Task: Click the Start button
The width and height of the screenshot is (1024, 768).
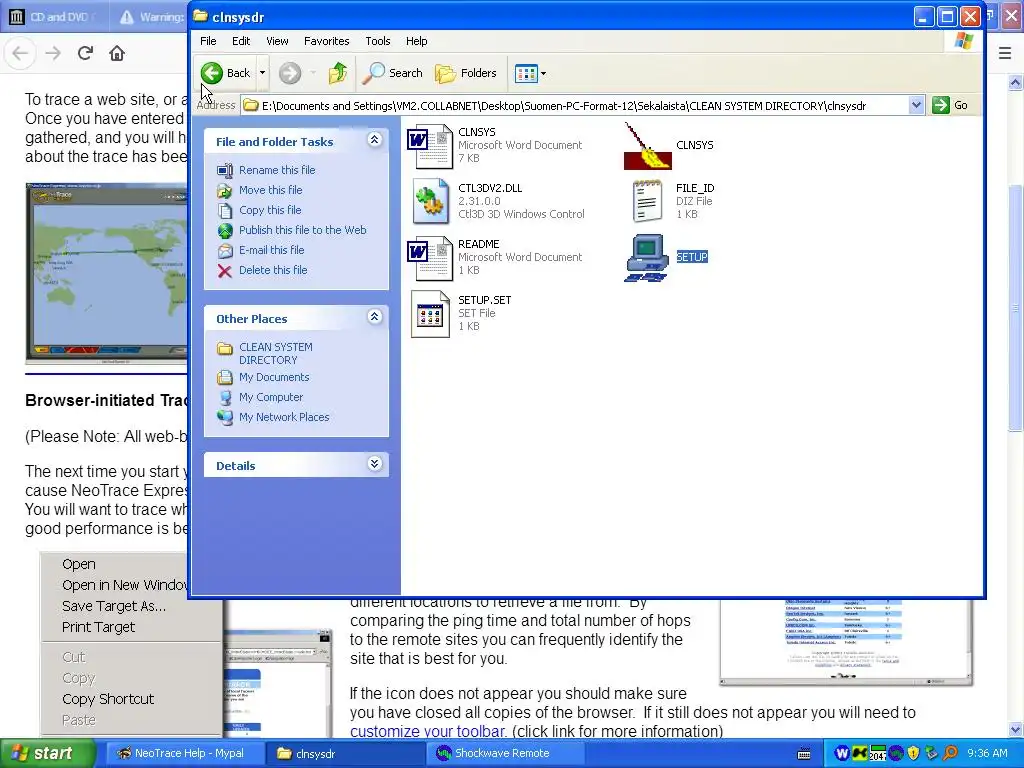Action: (48, 754)
